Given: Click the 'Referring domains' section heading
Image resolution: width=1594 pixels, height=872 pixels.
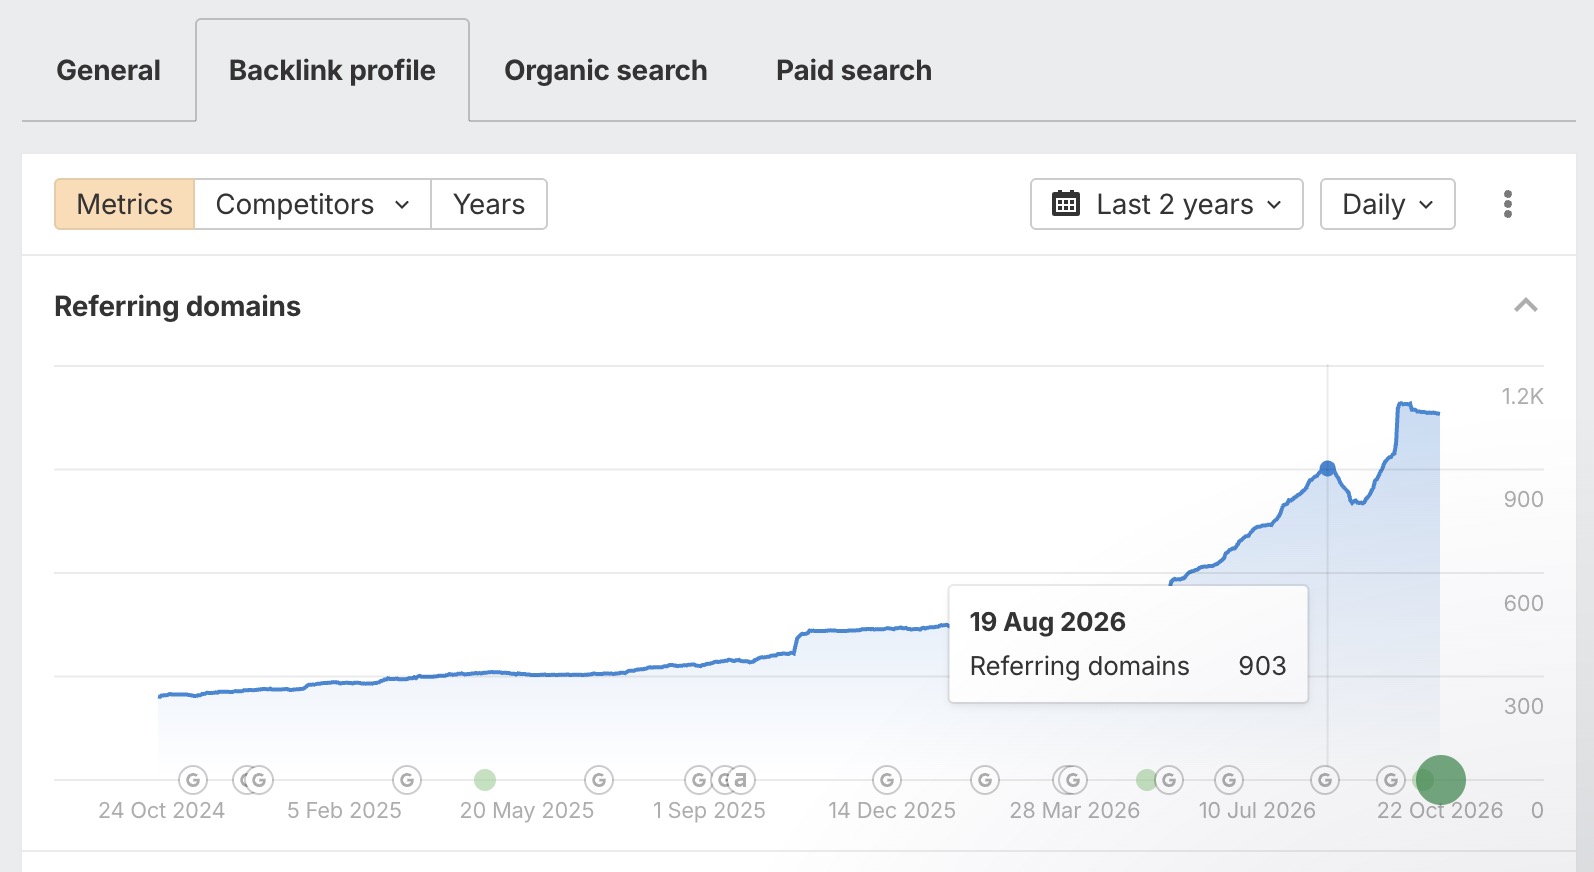Looking at the screenshot, I should [177, 306].
